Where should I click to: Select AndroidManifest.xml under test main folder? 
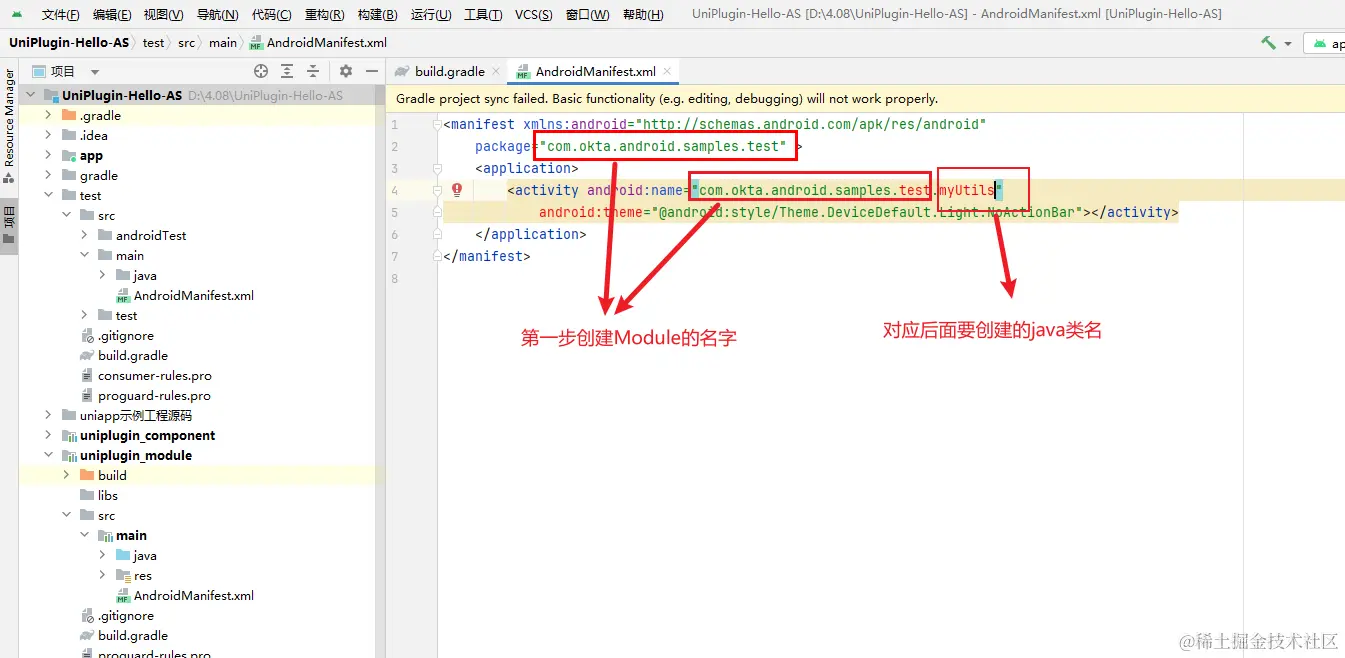click(x=194, y=295)
